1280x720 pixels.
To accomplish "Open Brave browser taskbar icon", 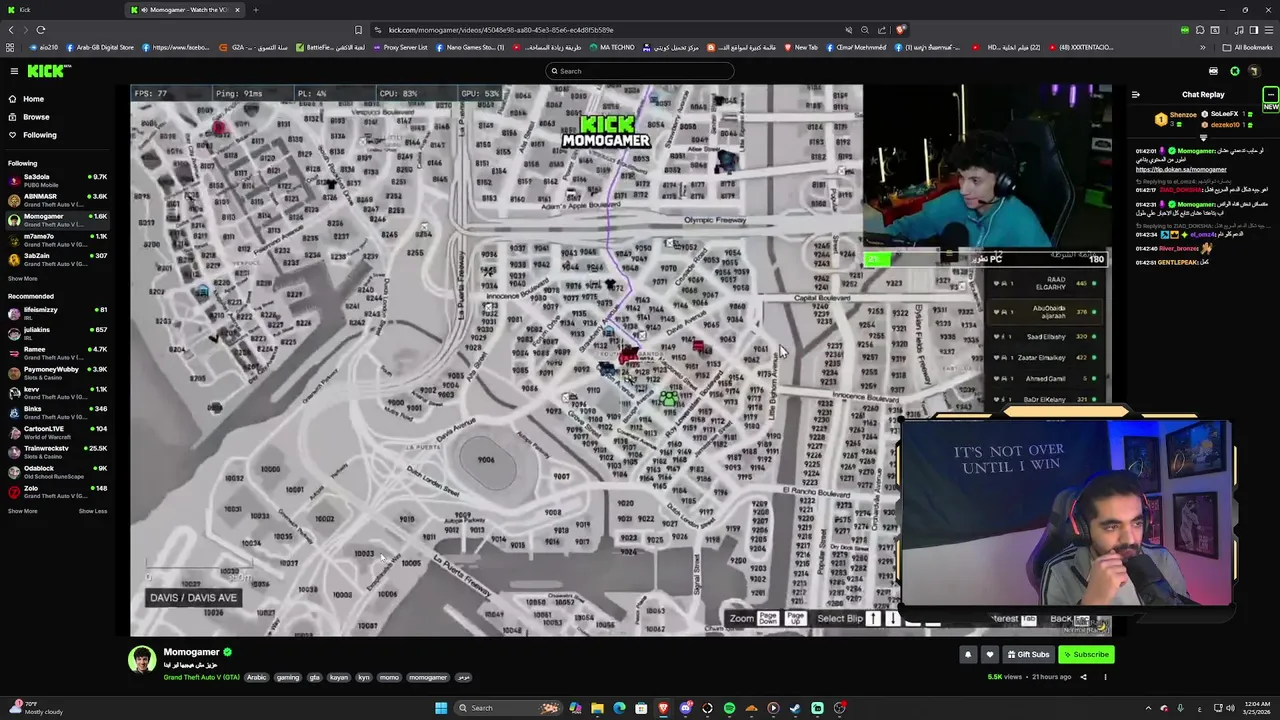I will coord(663,708).
